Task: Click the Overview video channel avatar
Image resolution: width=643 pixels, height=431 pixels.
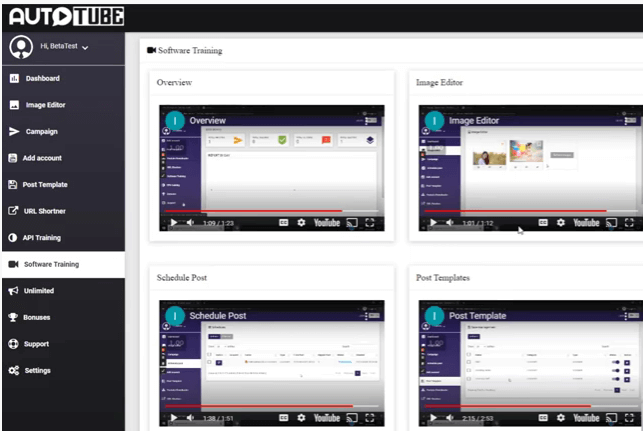Action: click(175, 121)
